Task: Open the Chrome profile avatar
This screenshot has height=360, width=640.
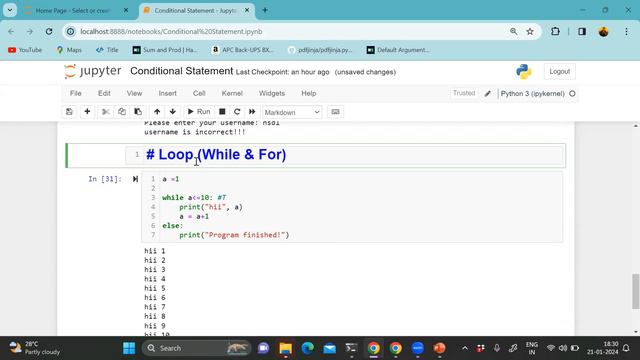Action: pos(604,31)
